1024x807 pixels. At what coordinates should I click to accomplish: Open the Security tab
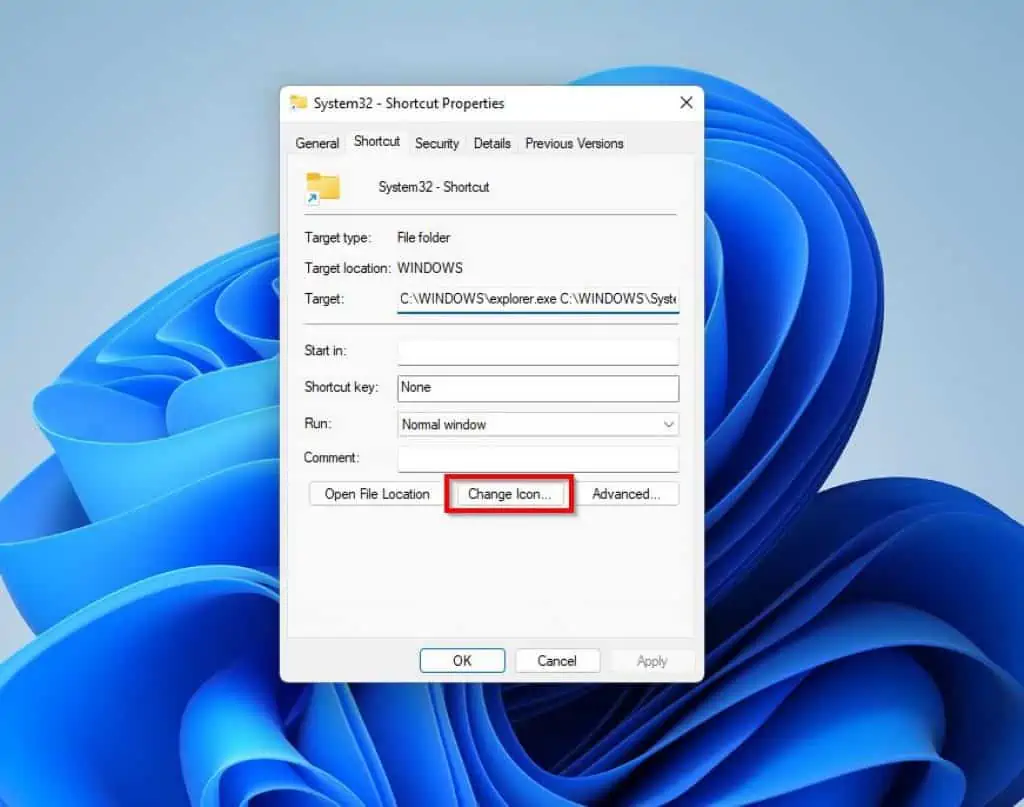click(437, 143)
